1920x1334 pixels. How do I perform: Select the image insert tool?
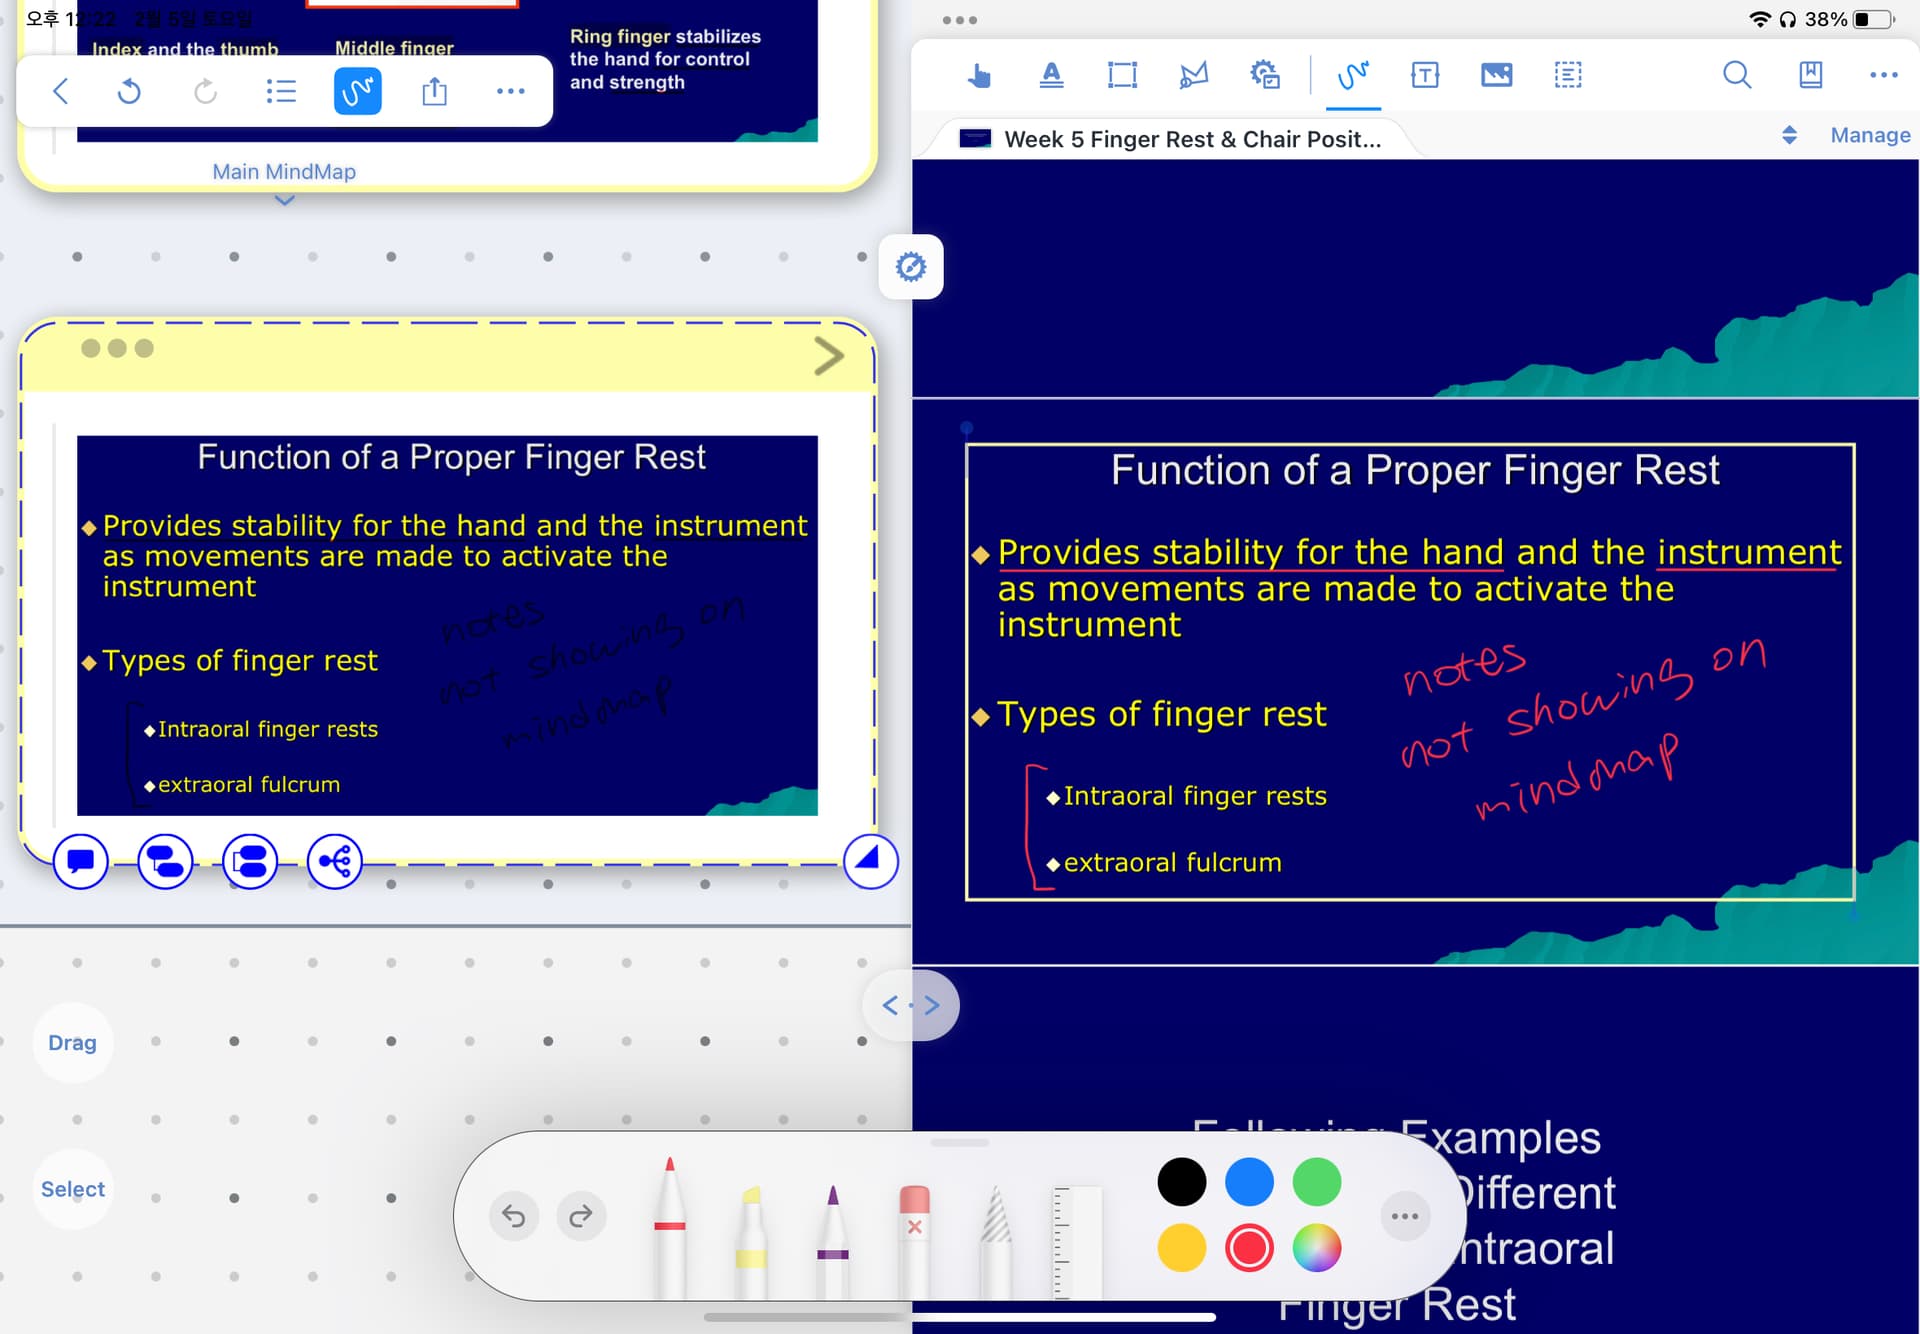1496,75
